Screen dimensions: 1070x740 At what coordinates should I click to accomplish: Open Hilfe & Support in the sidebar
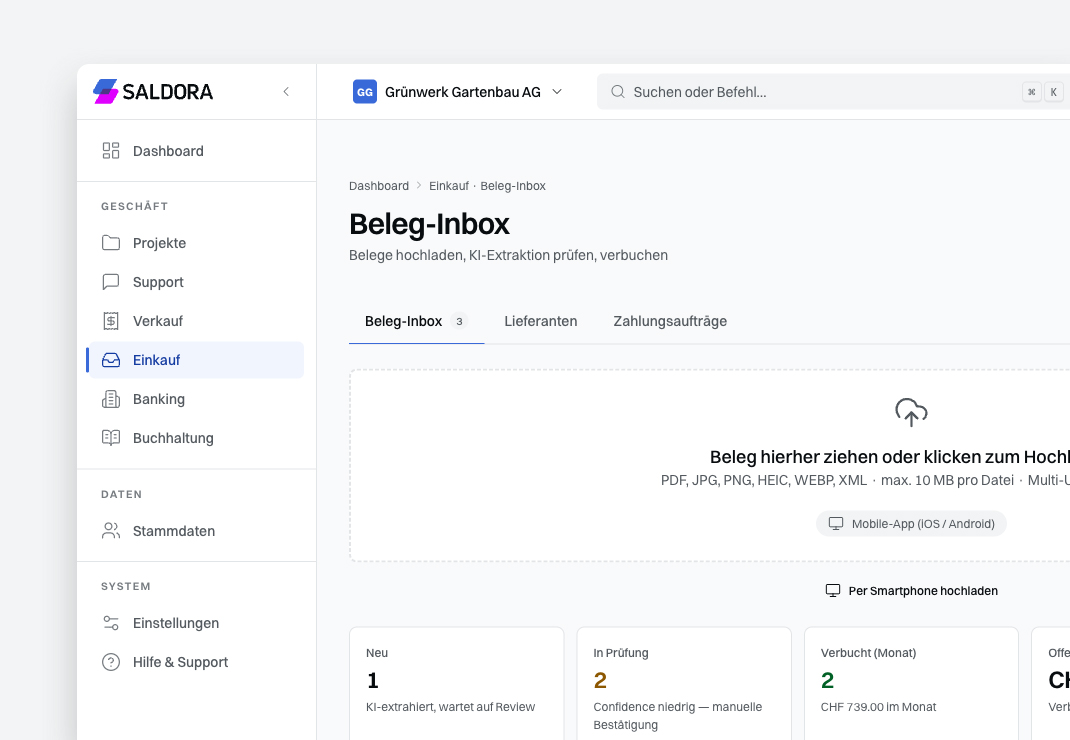coord(197,661)
